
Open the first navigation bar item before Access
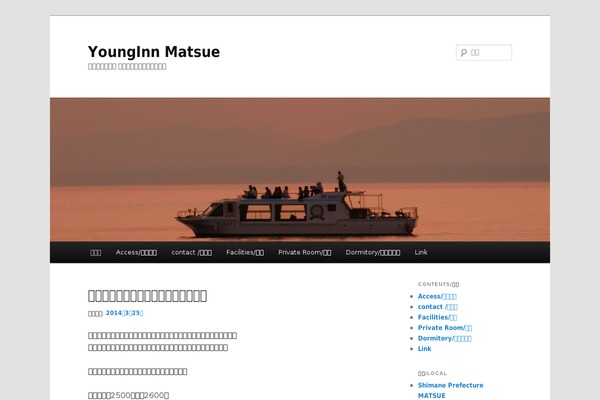click(x=96, y=253)
